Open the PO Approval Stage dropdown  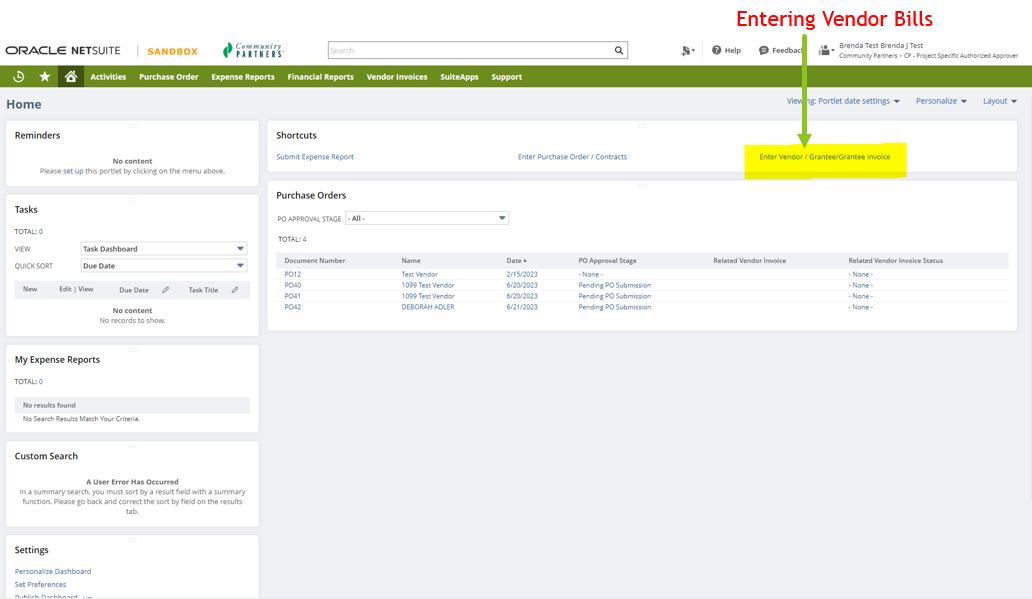[427, 218]
